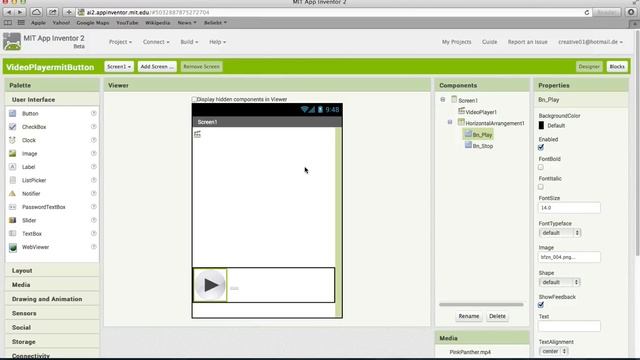The width and height of the screenshot is (640, 360).
Task: Click the Components panel horizontal scrollbar
Action: click(481, 304)
